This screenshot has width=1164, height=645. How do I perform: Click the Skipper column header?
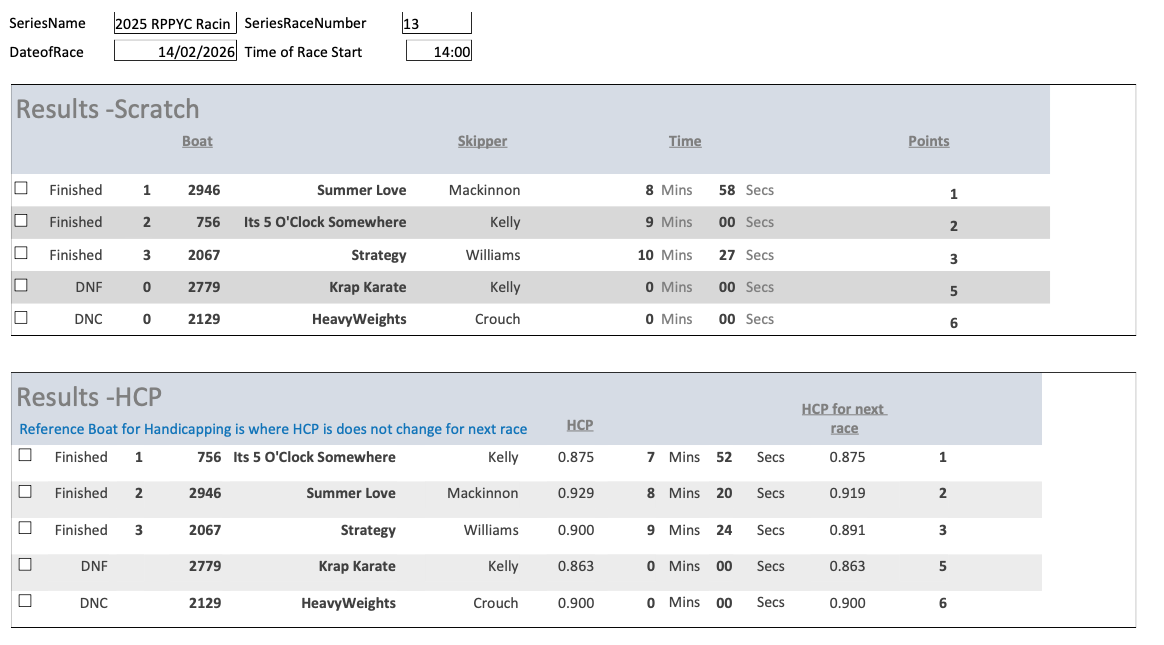pos(482,141)
